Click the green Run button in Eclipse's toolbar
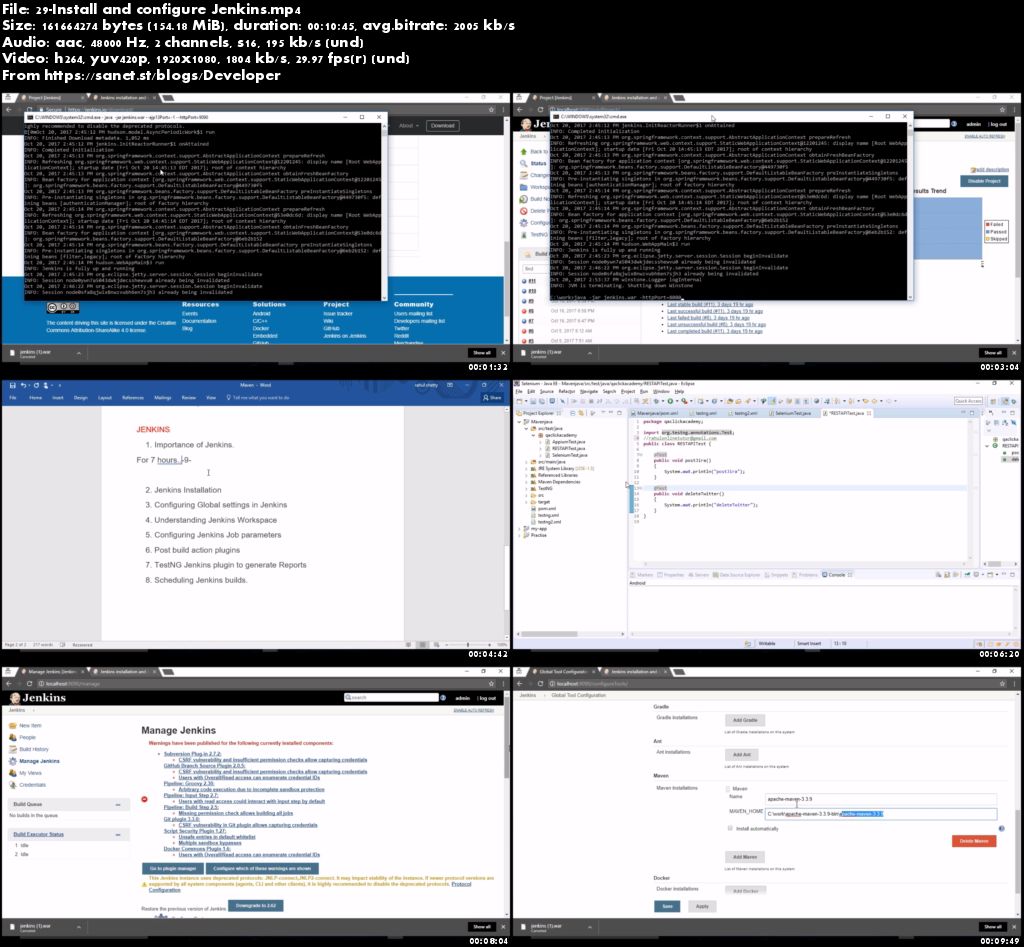 (669, 401)
